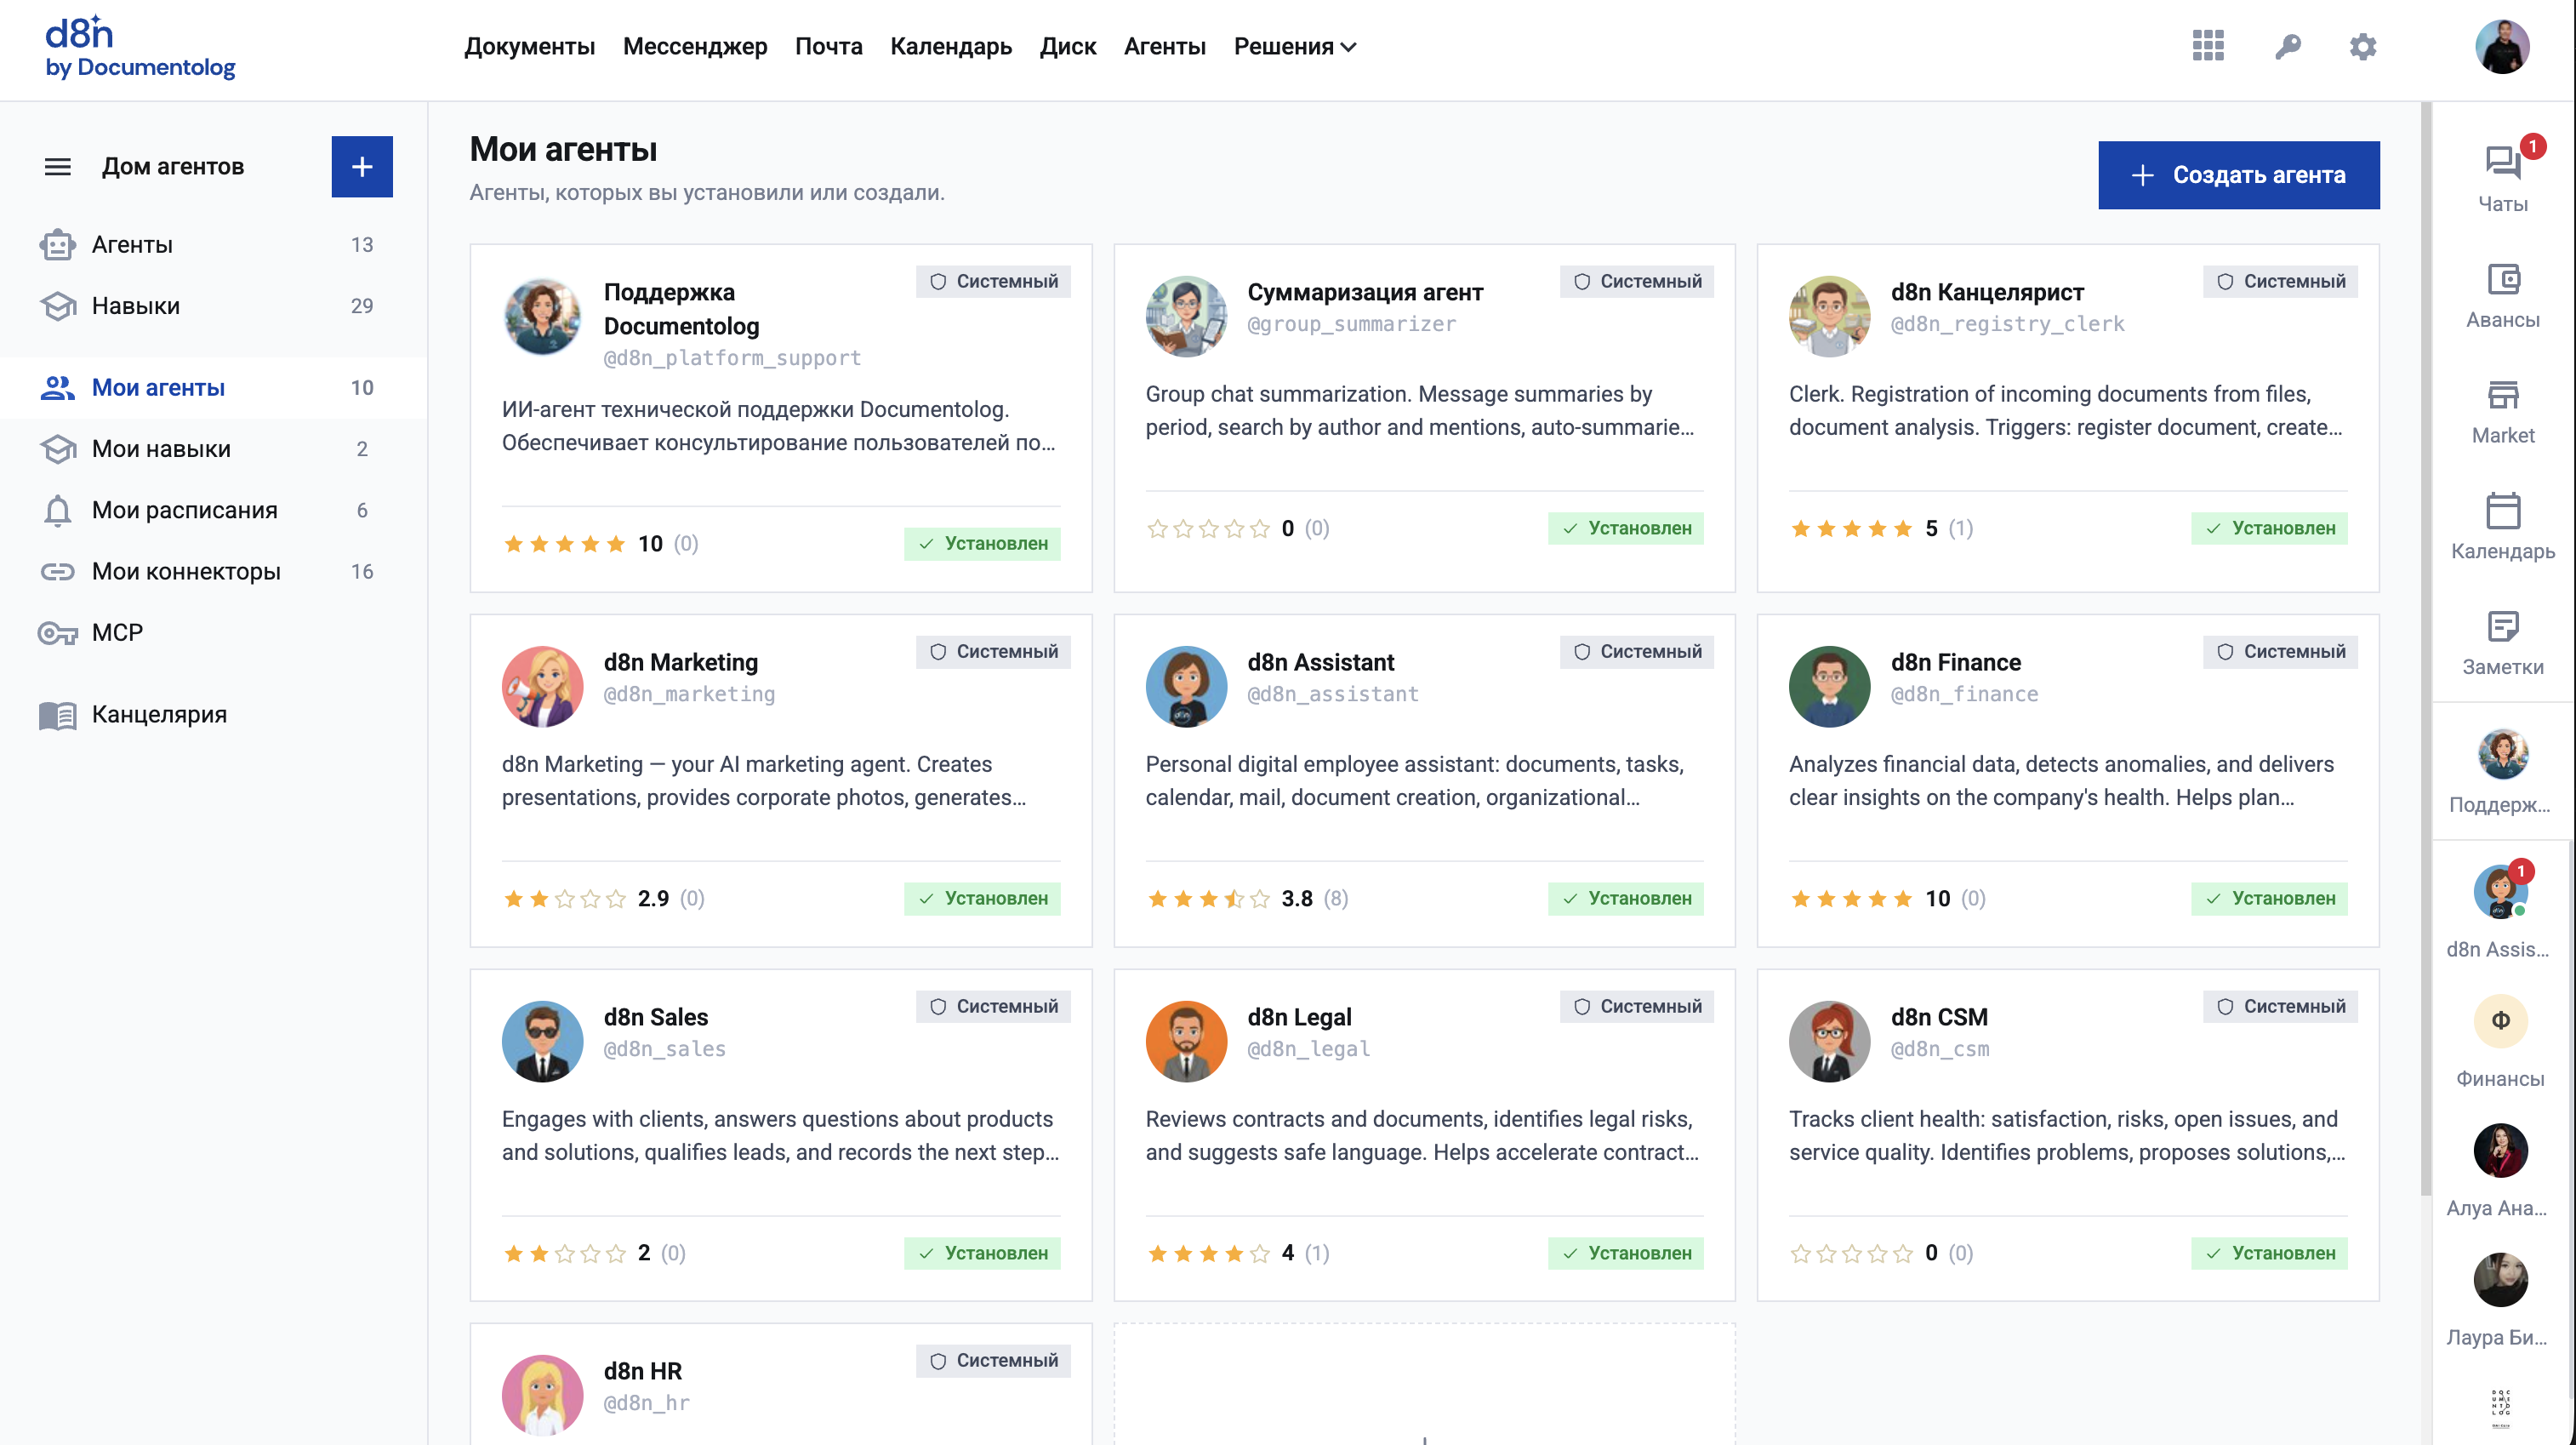
Task: Open d8n Assistant card avatar
Action: pos(1186,686)
